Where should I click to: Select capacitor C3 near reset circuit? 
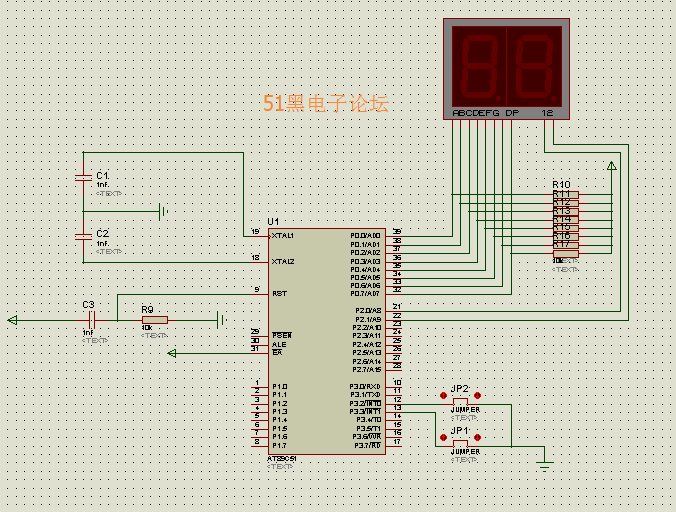tap(91, 320)
